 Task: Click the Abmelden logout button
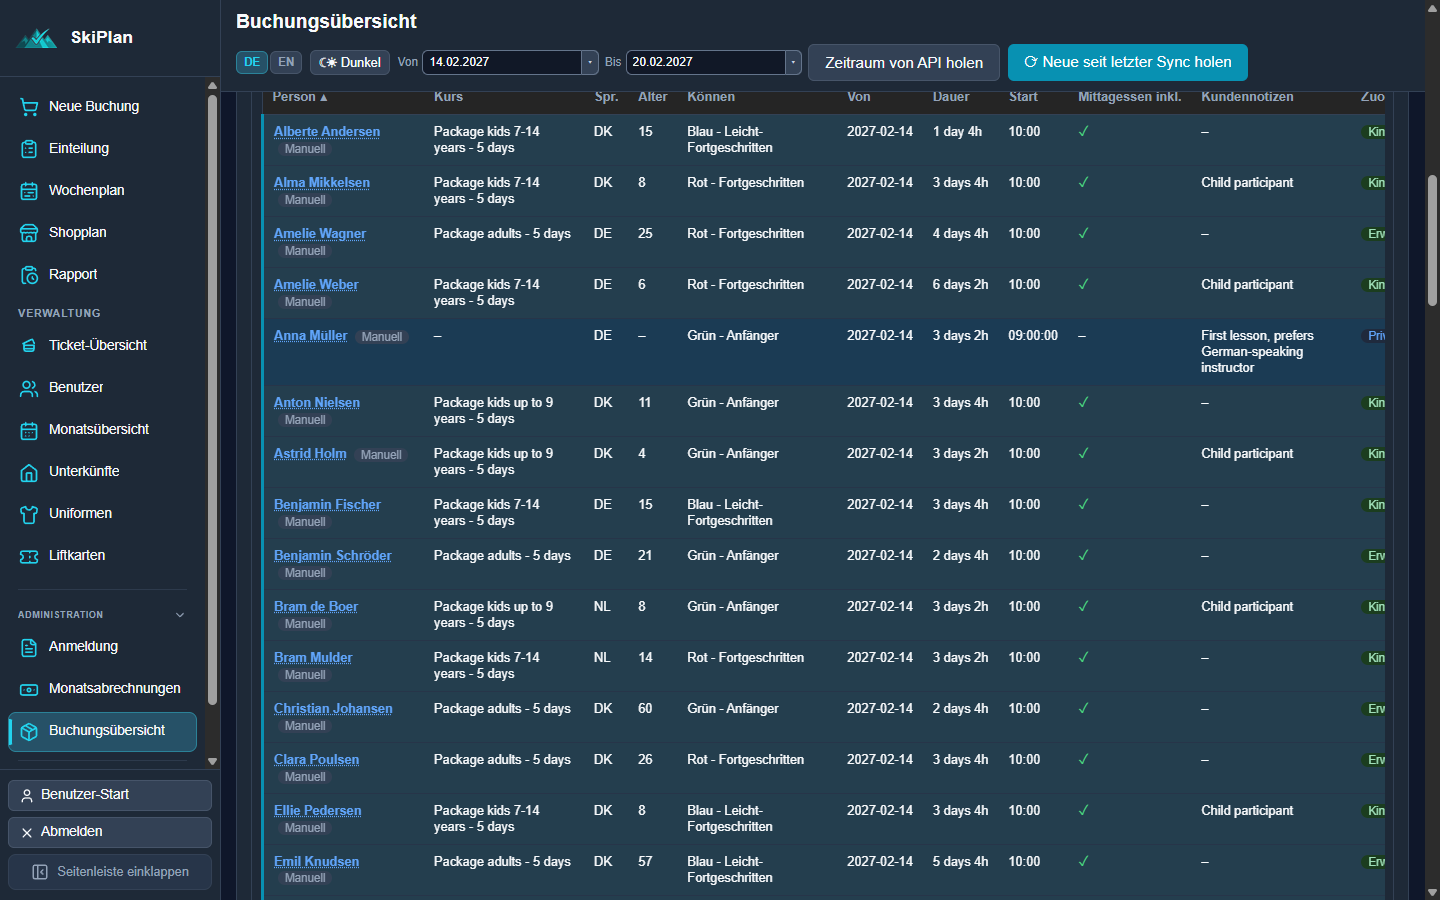(x=110, y=832)
